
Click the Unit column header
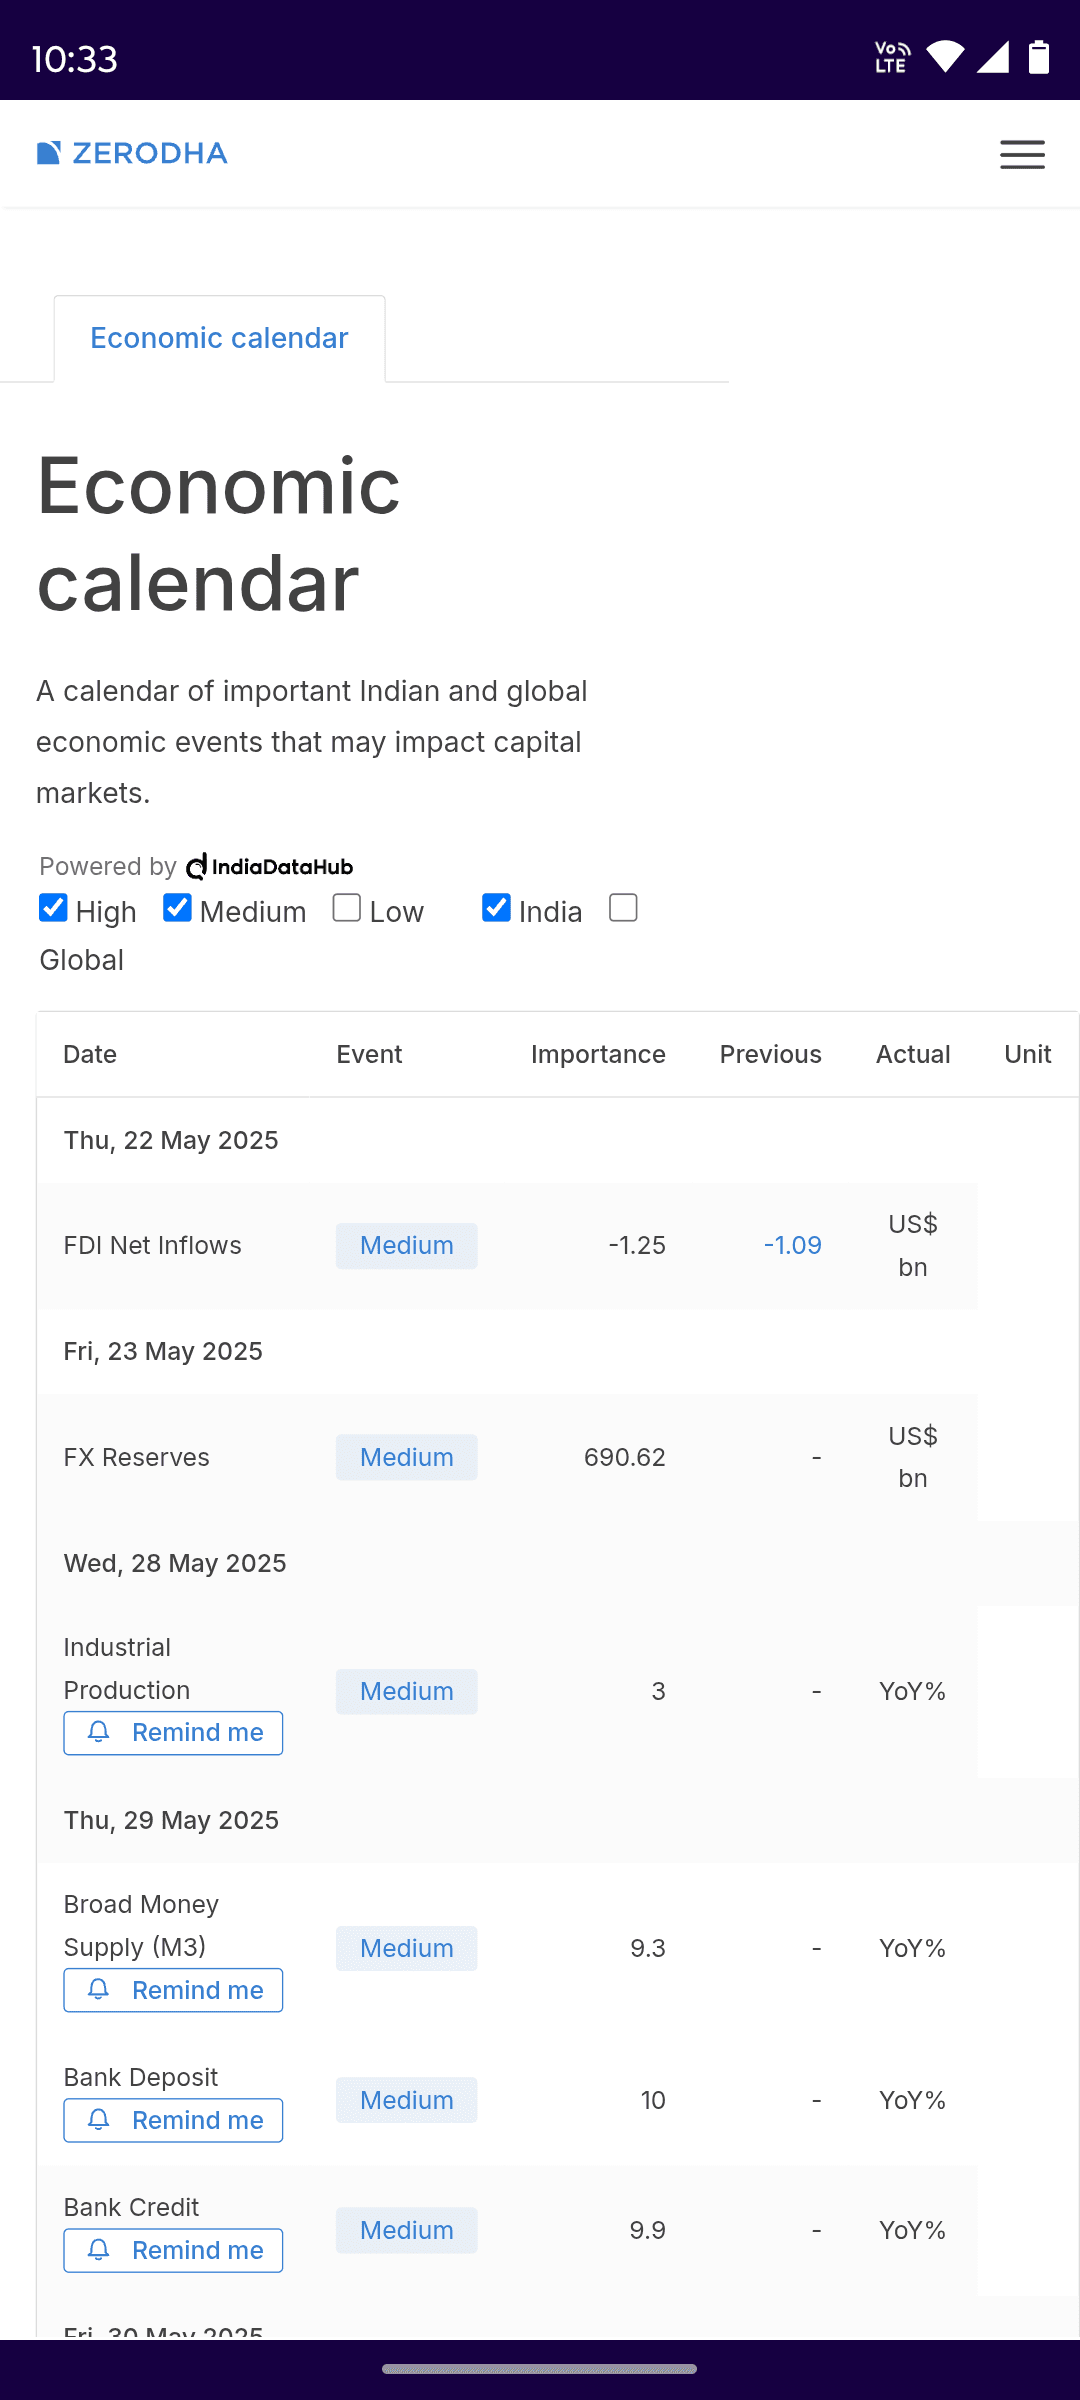1028,1055
